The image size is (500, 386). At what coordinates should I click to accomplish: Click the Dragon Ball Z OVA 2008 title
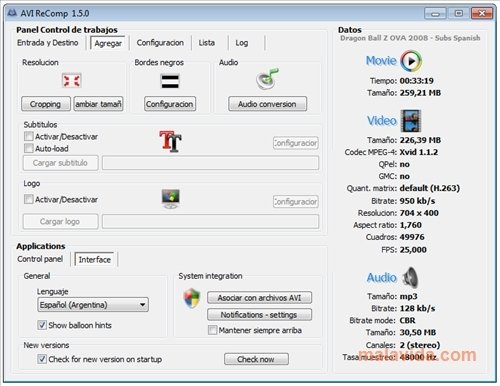410,38
